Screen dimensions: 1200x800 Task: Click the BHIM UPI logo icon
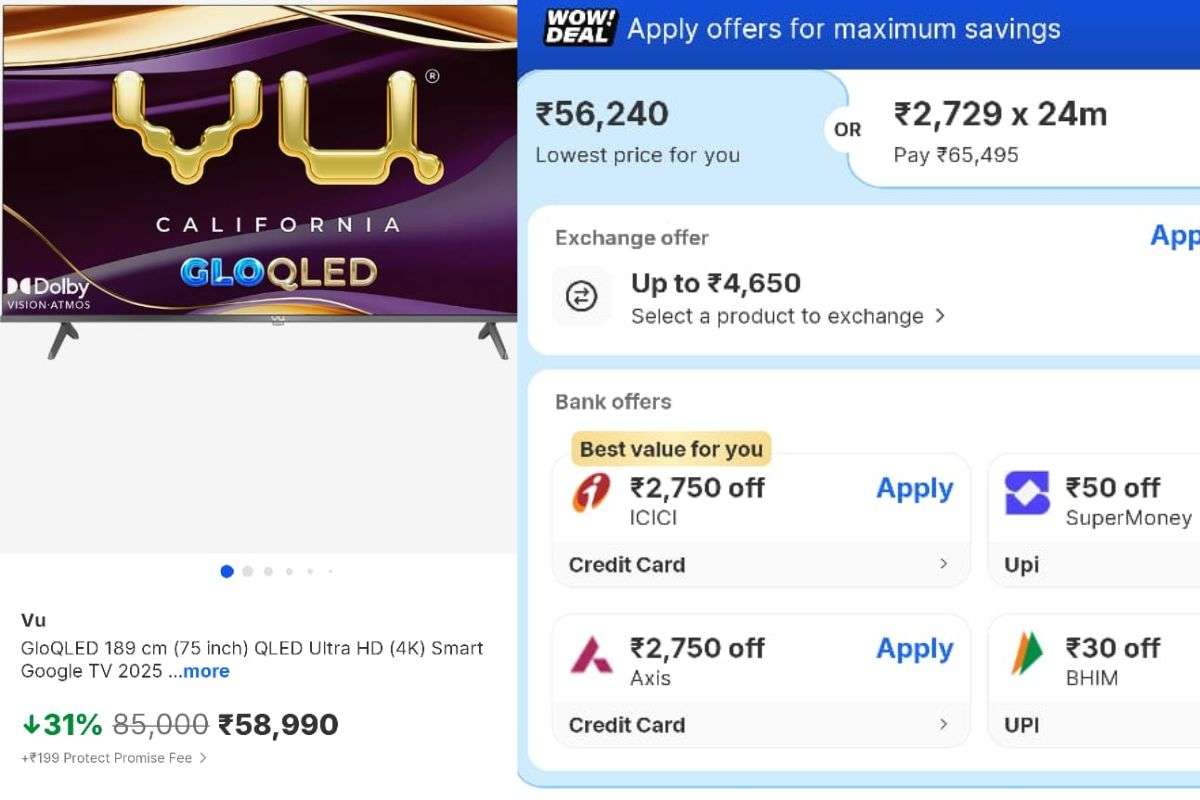(x=1027, y=655)
